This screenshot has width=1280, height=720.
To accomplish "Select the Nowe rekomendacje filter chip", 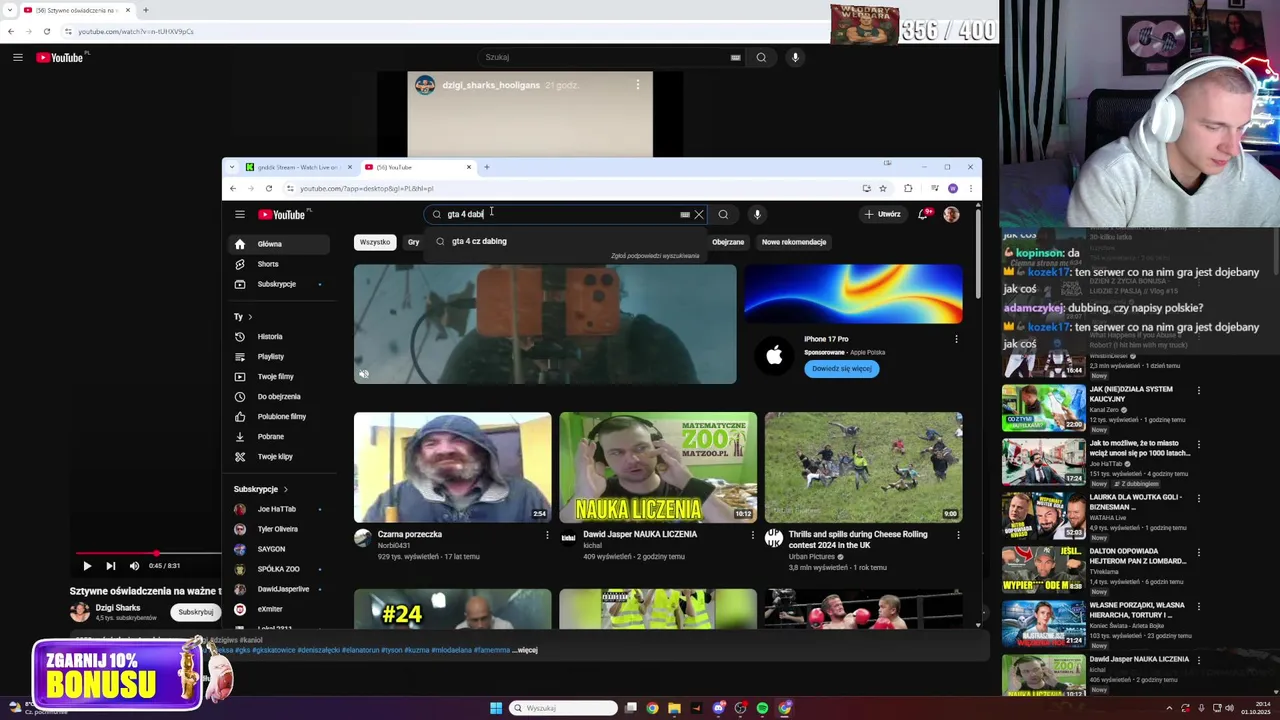I will click(x=794, y=242).
